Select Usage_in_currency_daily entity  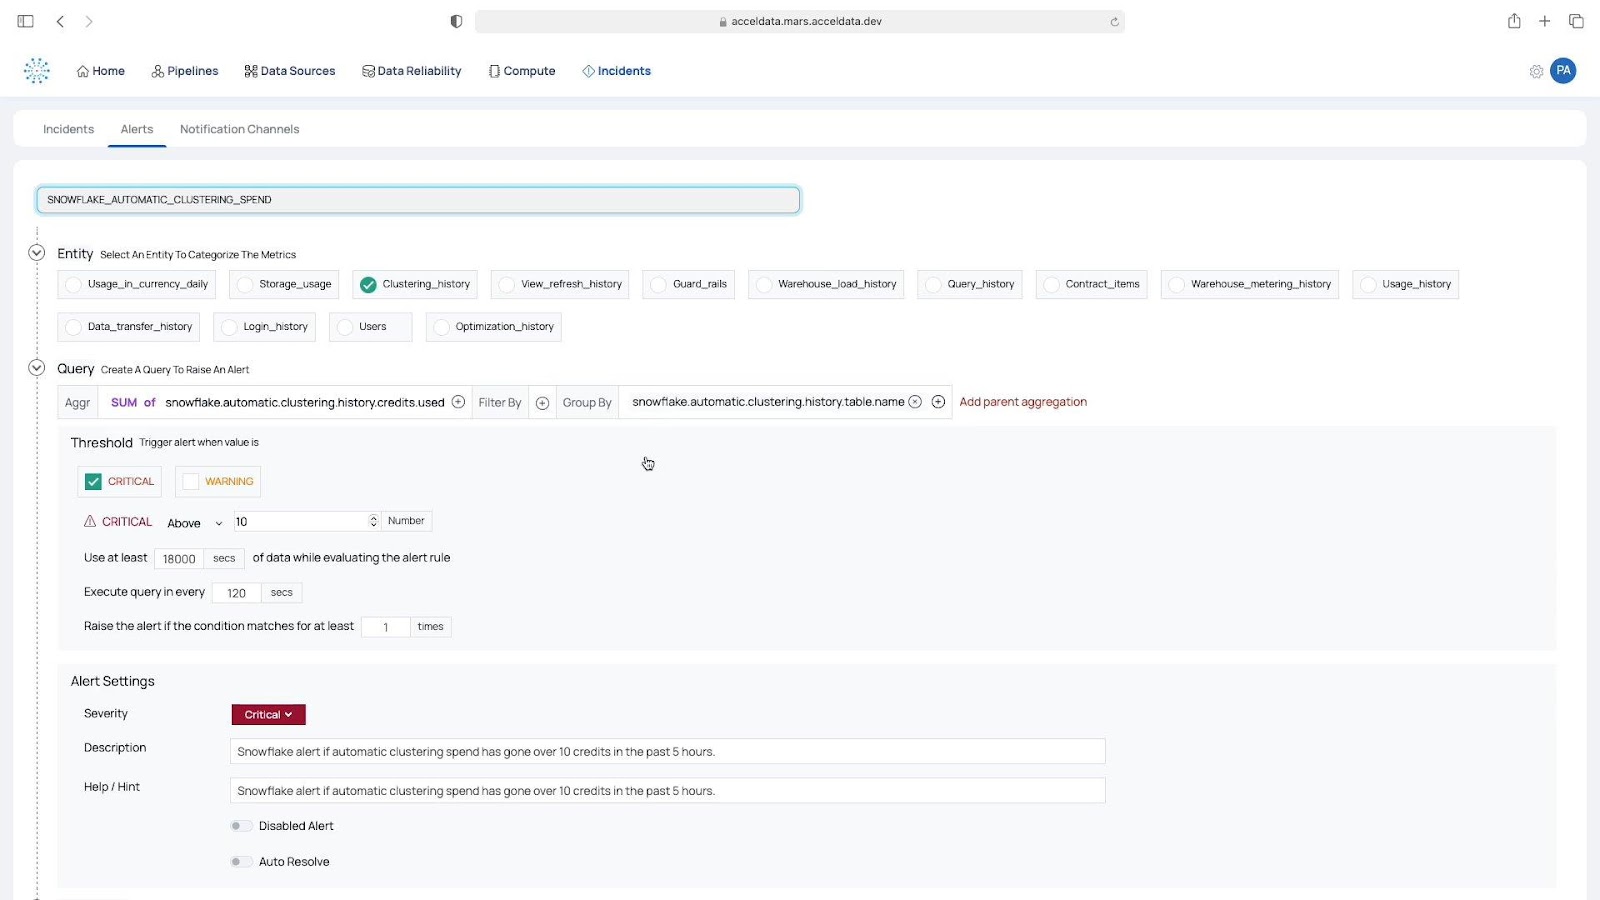137,284
